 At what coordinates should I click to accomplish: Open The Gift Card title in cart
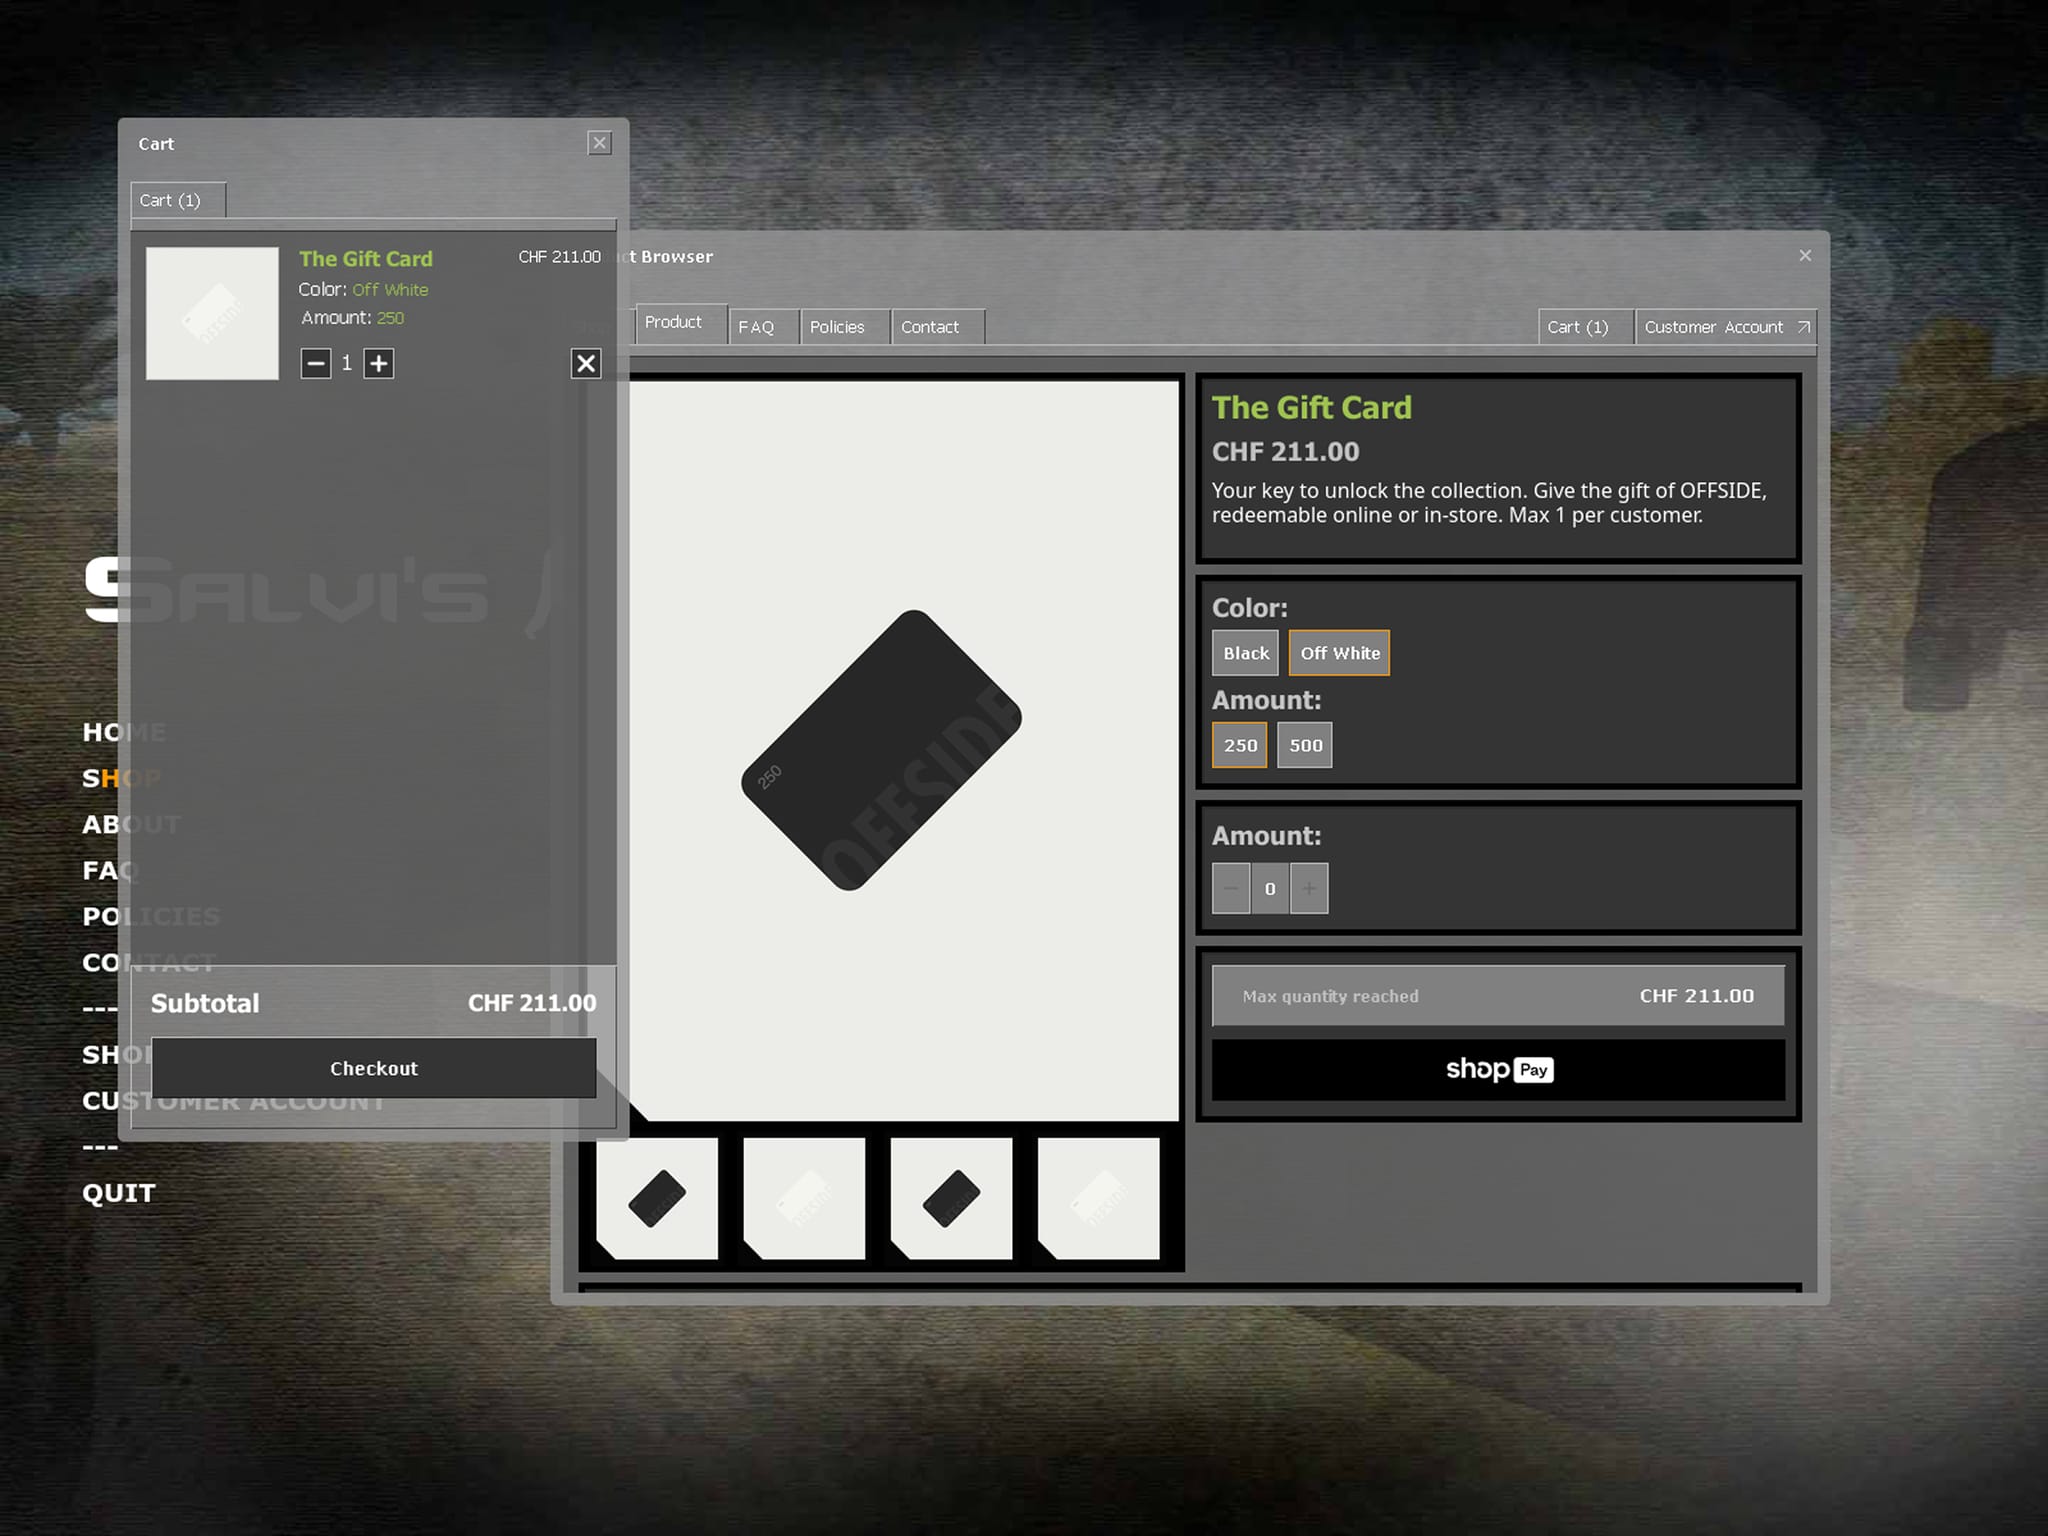click(x=365, y=259)
